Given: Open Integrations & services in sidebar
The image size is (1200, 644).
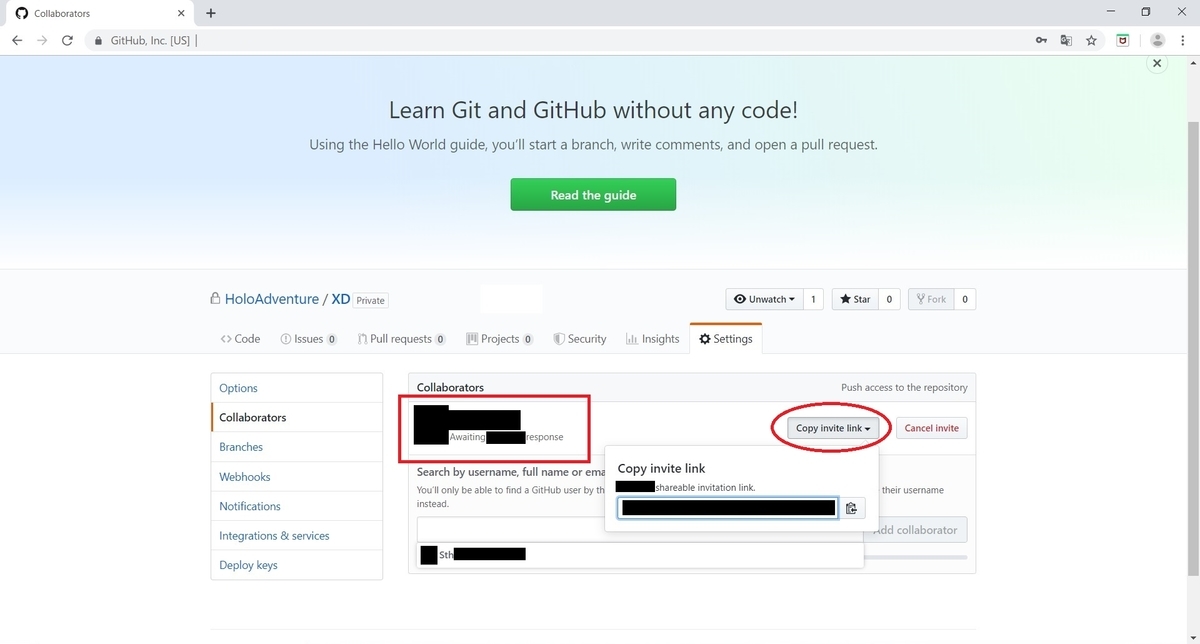Looking at the screenshot, I should (297, 536).
